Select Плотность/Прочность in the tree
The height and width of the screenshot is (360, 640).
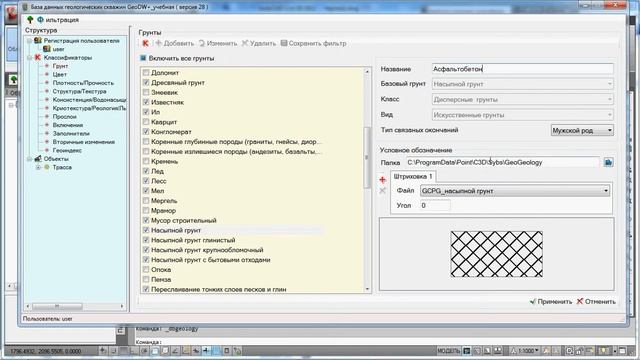(x=83, y=83)
